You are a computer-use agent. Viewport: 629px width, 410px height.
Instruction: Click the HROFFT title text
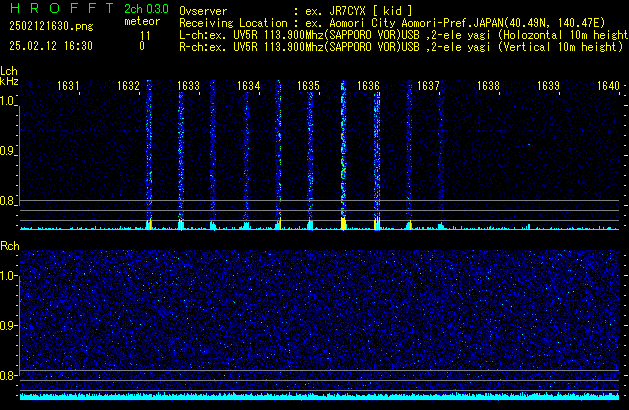(61, 8)
